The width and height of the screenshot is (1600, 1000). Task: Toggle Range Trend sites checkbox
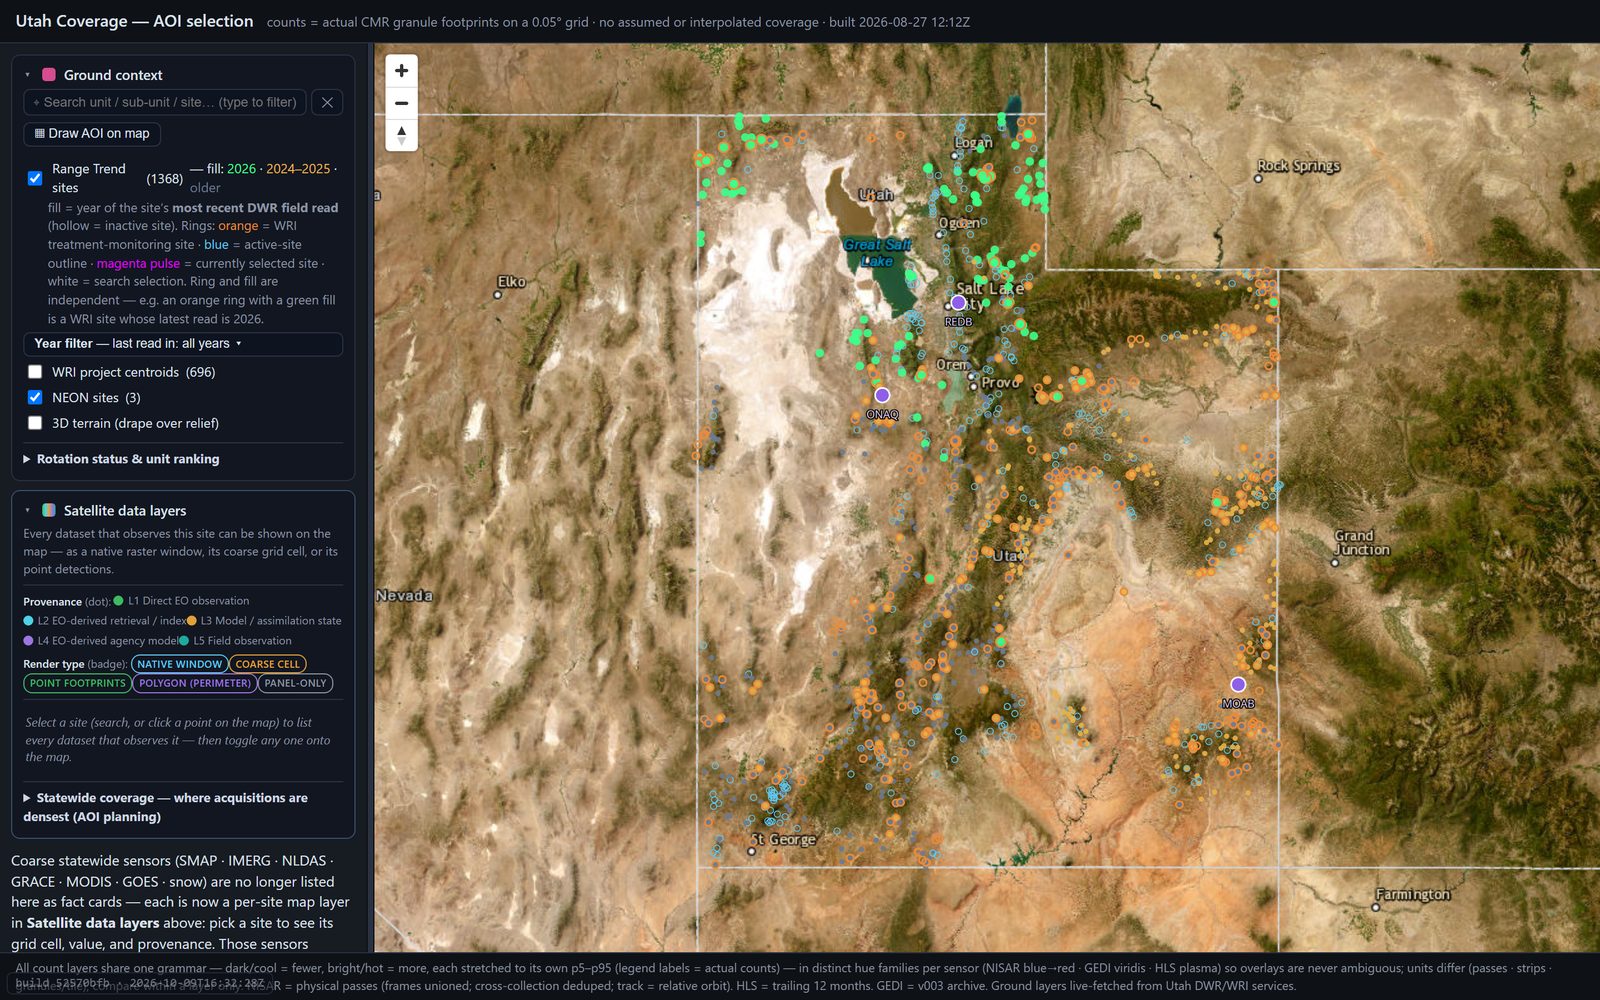(35, 178)
